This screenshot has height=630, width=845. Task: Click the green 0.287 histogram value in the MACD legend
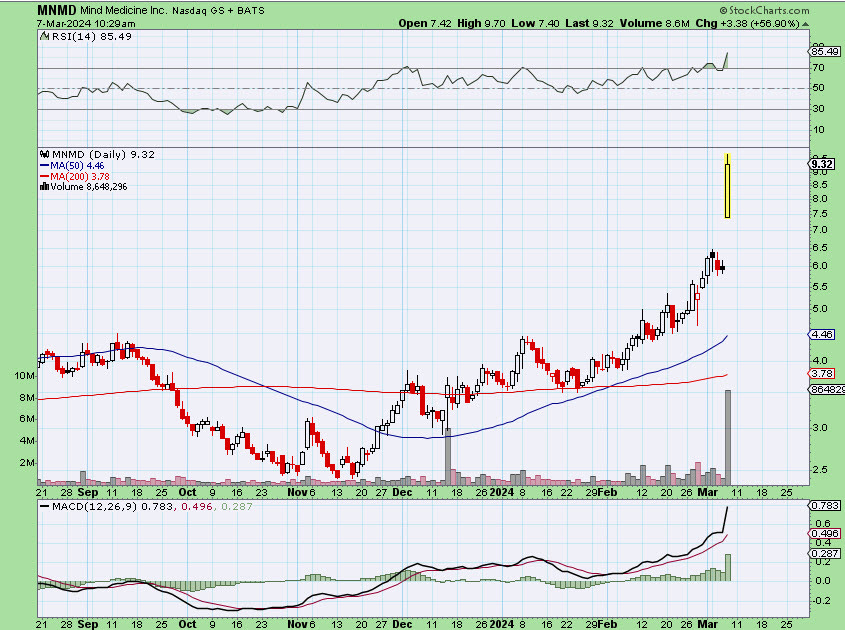point(237,507)
